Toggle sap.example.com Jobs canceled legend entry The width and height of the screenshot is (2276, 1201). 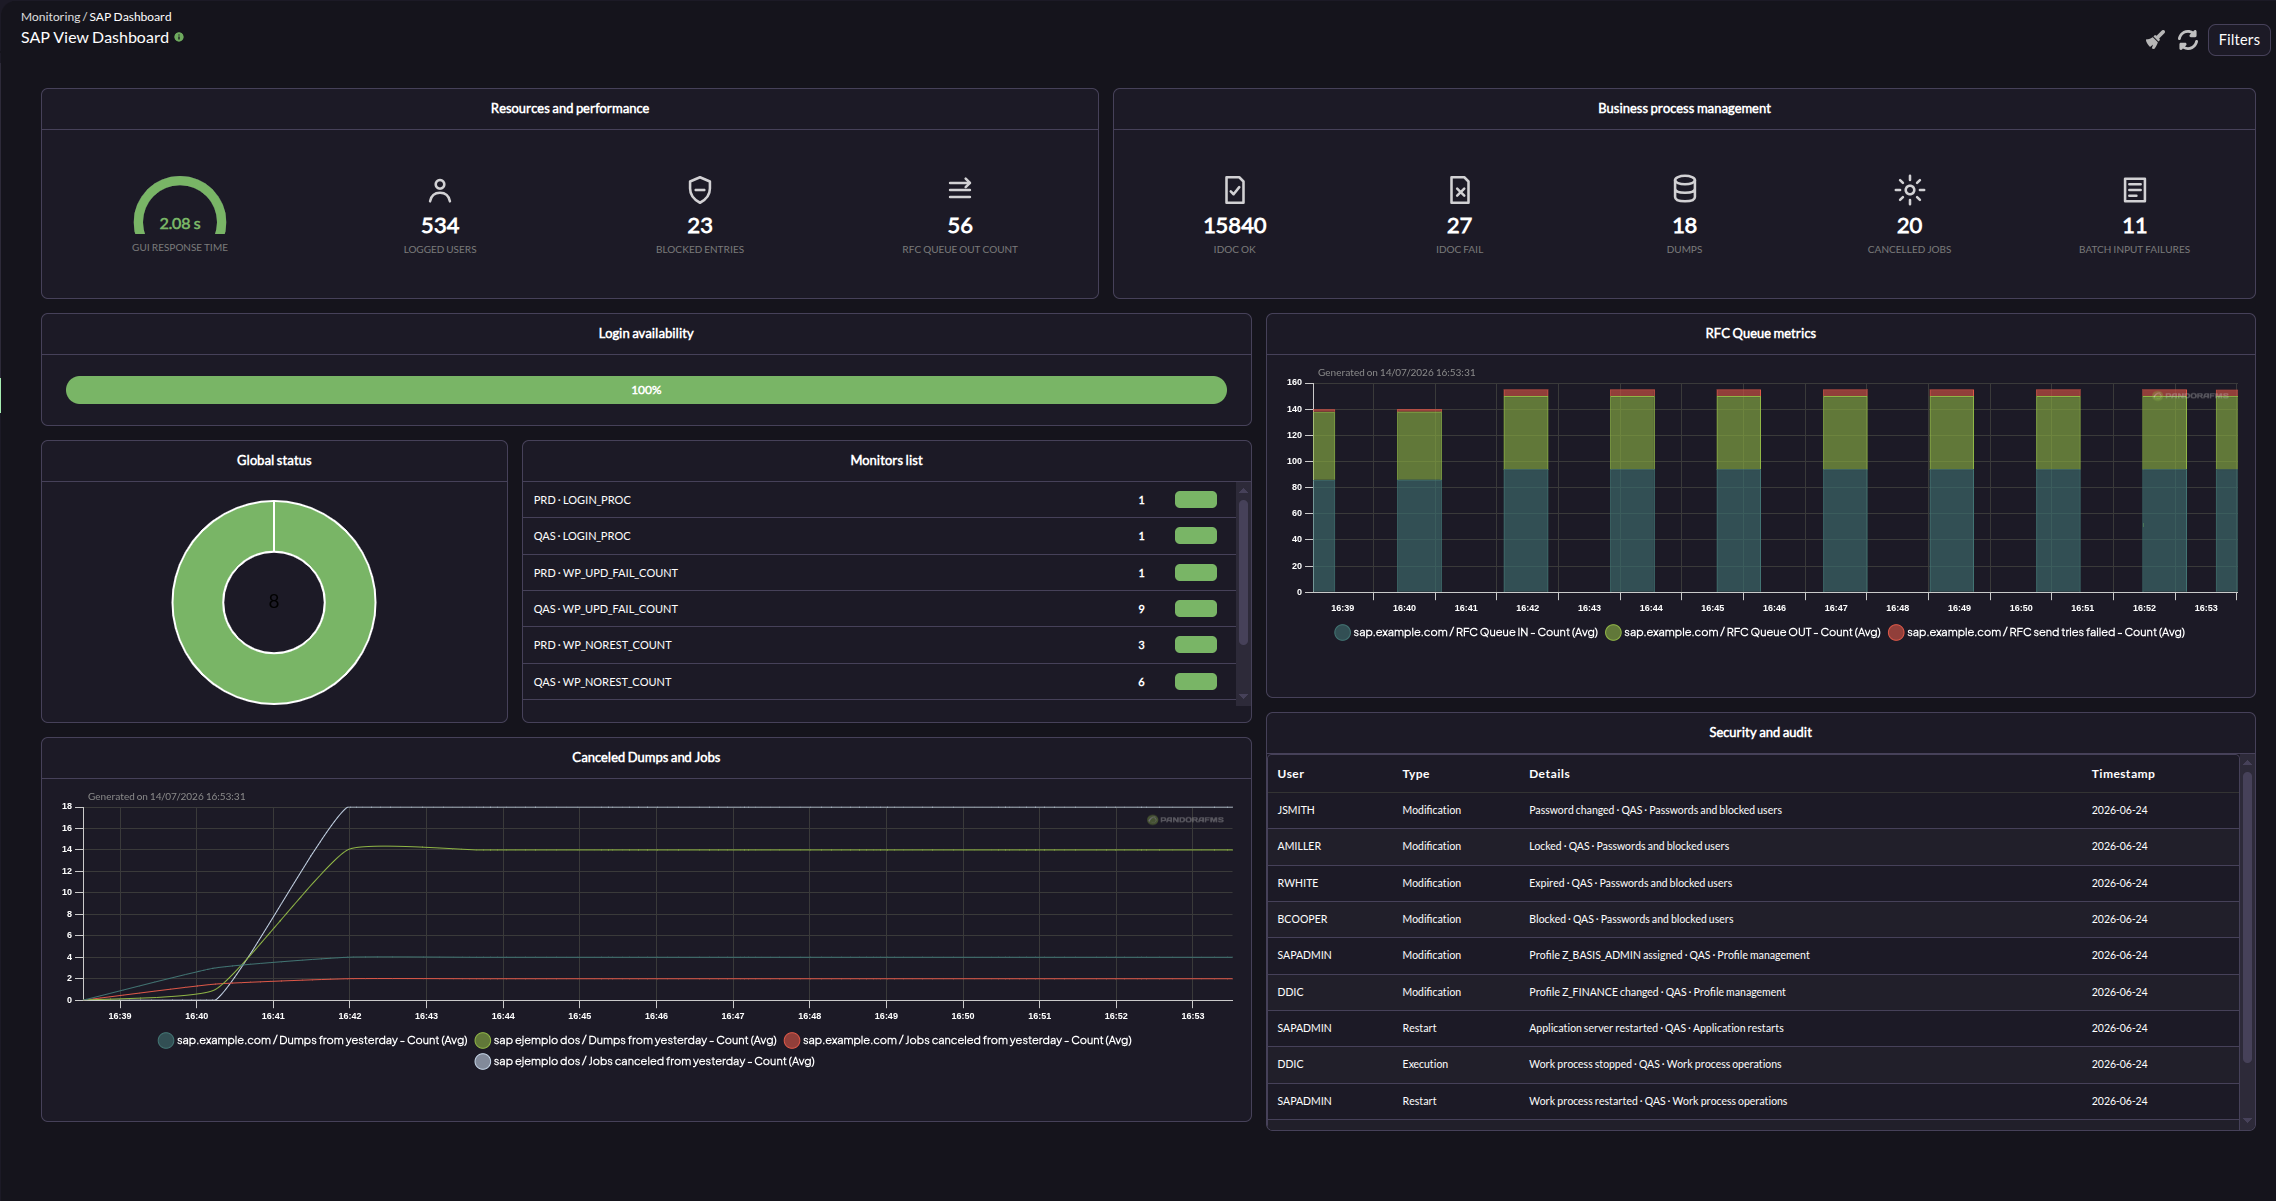click(x=958, y=1040)
